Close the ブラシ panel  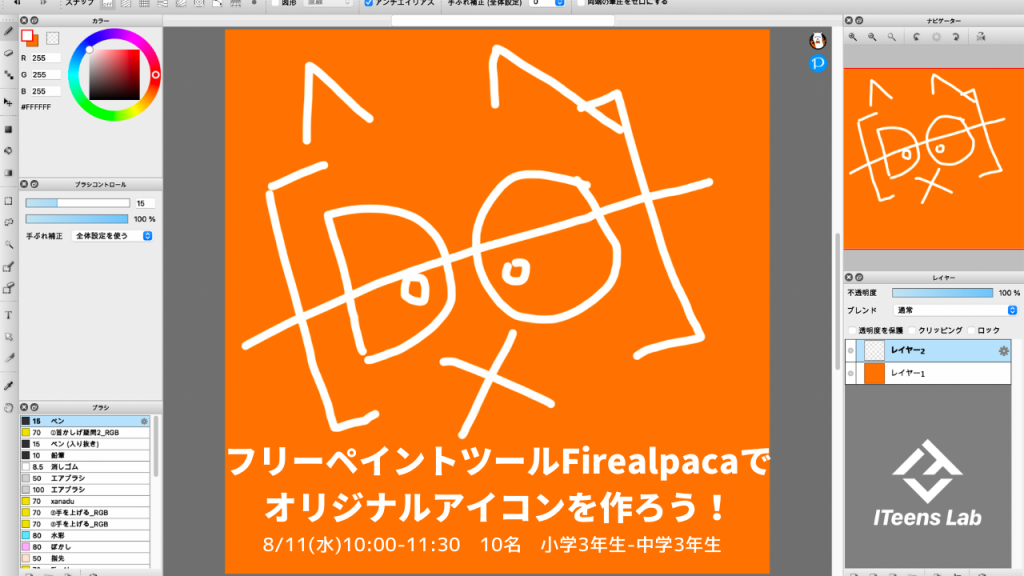[24, 407]
